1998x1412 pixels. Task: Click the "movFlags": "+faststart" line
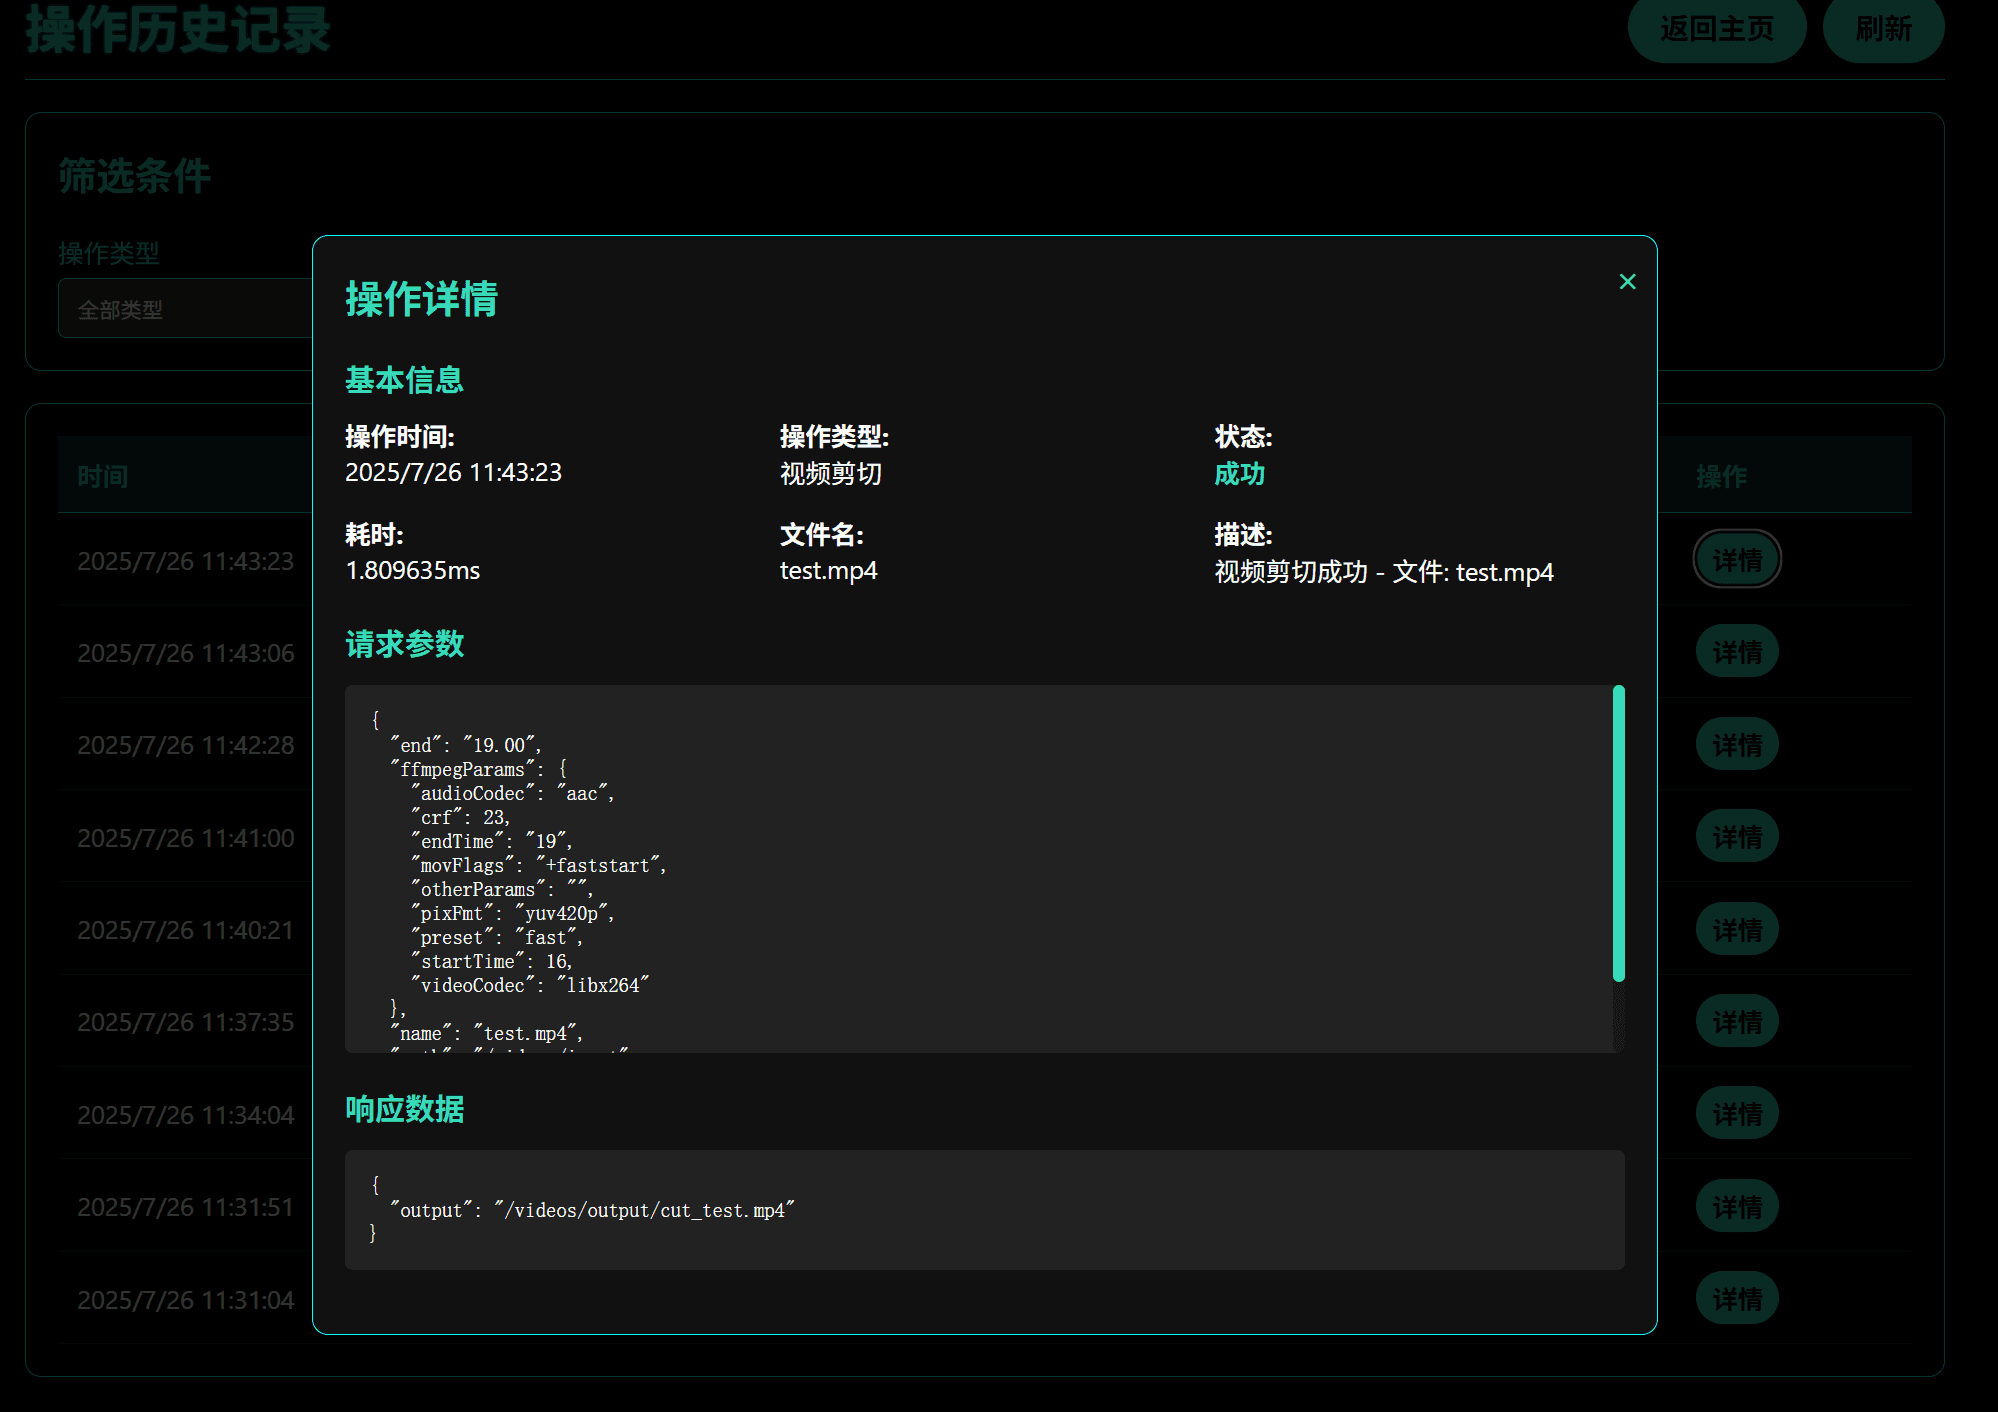point(539,865)
